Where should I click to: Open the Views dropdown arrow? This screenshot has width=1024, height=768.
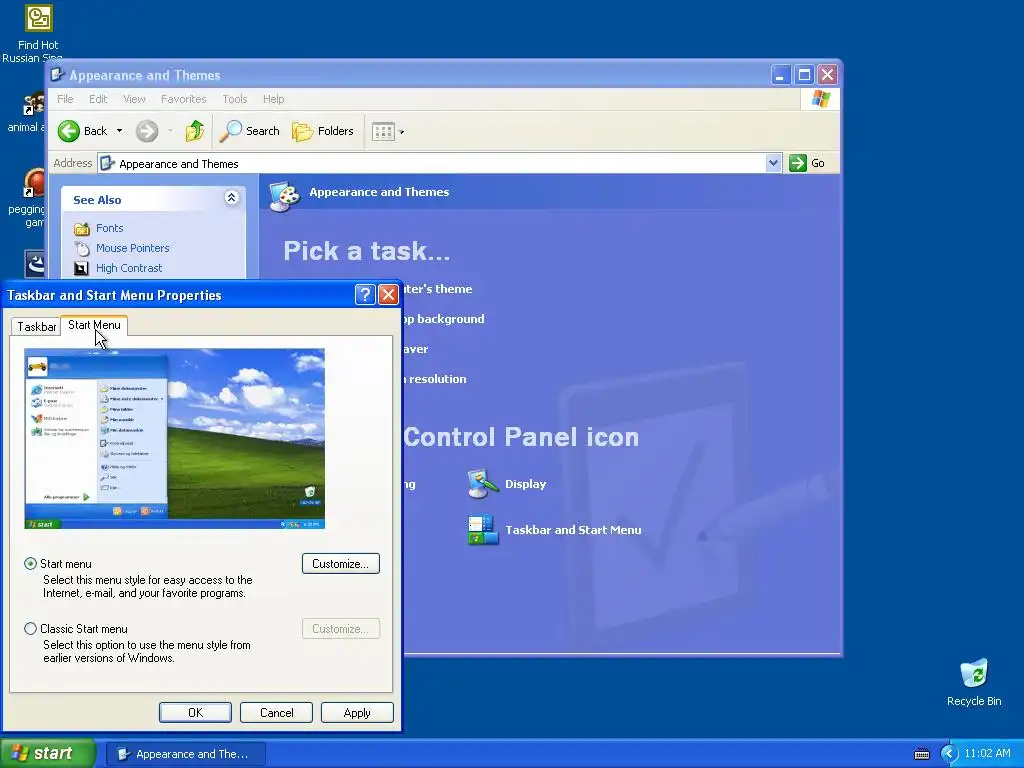[x=402, y=132]
